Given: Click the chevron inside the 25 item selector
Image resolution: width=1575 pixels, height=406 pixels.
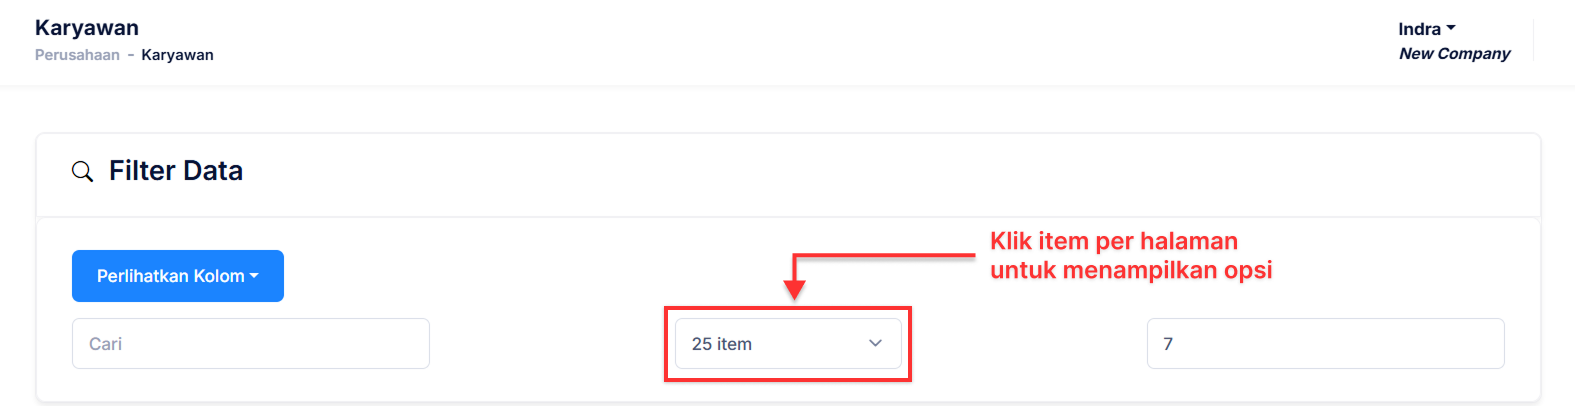Looking at the screenshot, I should pos(875,343).
